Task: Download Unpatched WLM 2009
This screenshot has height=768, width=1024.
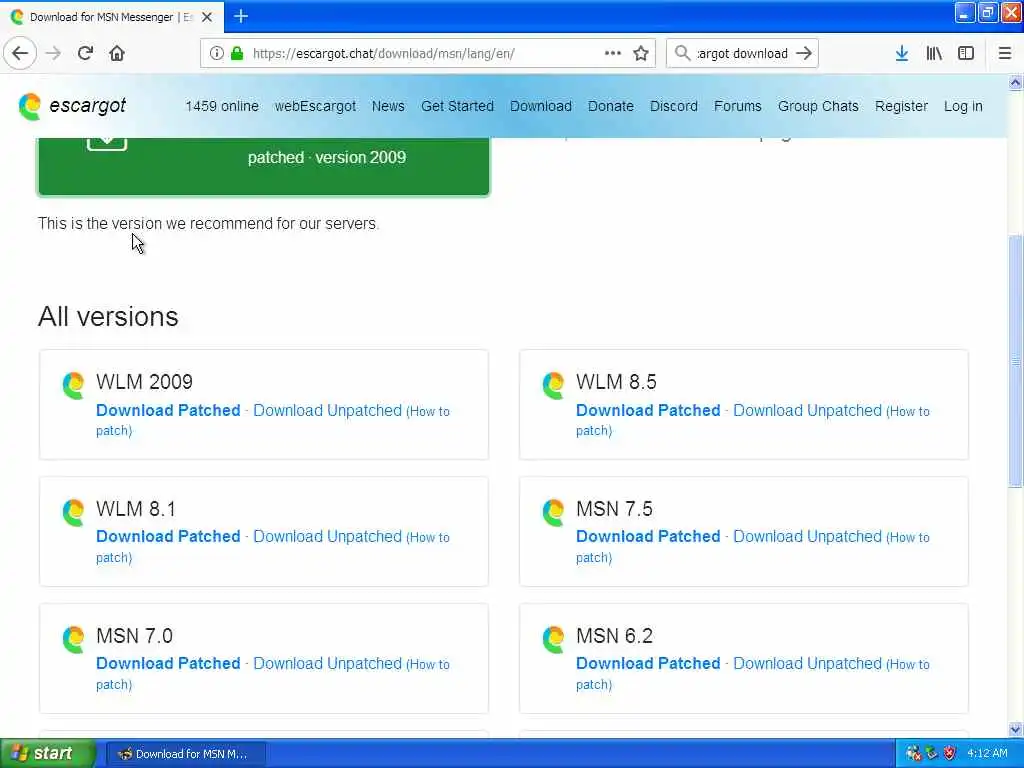Action: pyautogui.click(x=327, y=411)
